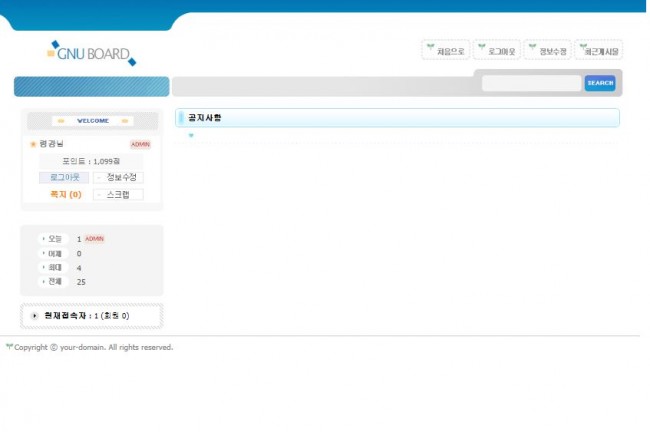Select the 전체 visitor label

55,282
